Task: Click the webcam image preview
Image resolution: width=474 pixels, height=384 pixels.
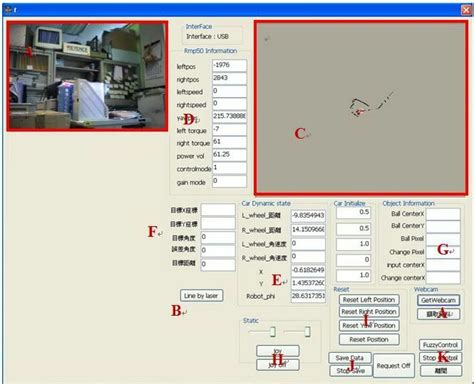Action: pos(87,76)
